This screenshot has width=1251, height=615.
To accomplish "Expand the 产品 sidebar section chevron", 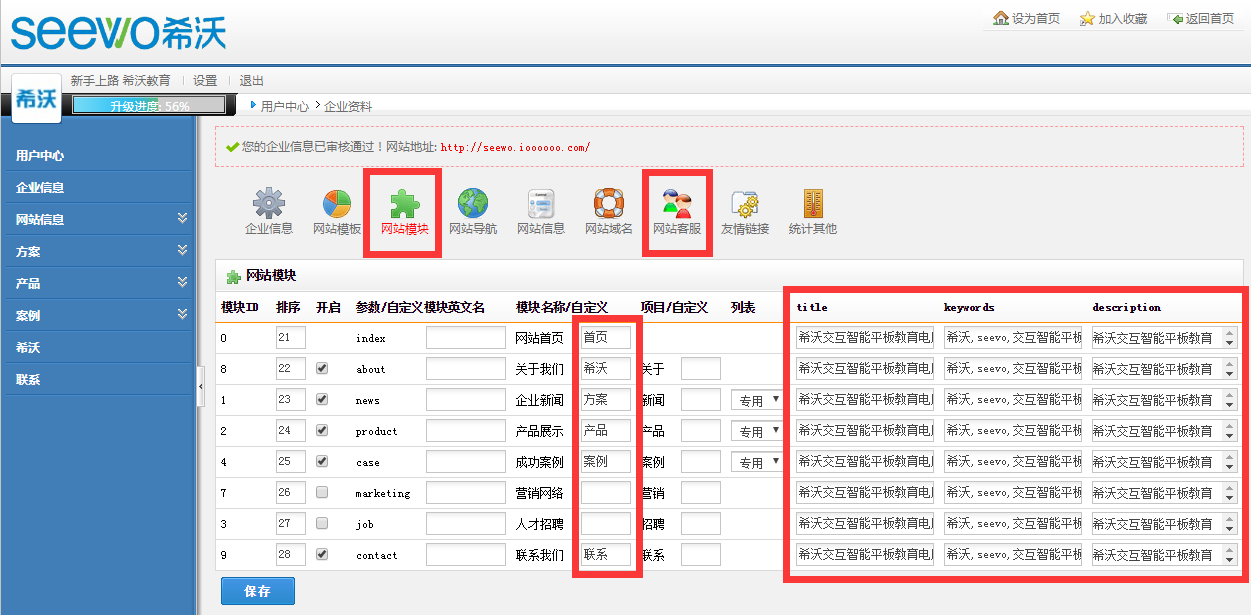I will (182, 282).
